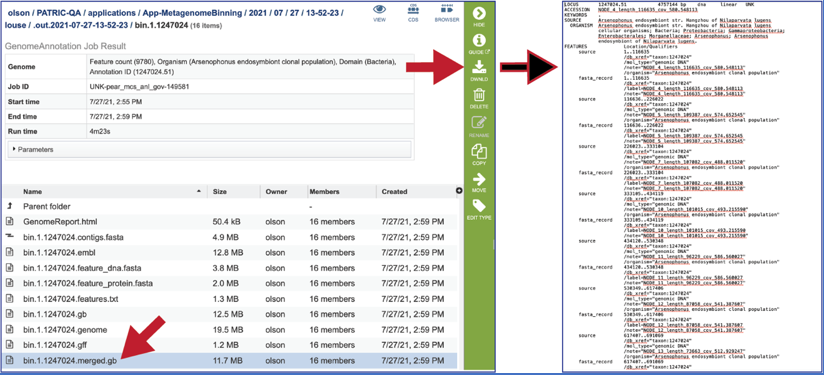Sort by the Created column header

click(394, 192)
